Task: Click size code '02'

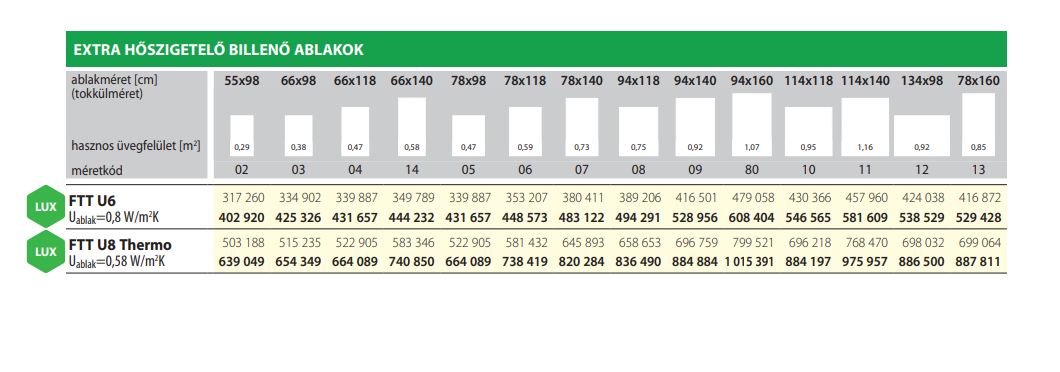Action: point(241,170)
